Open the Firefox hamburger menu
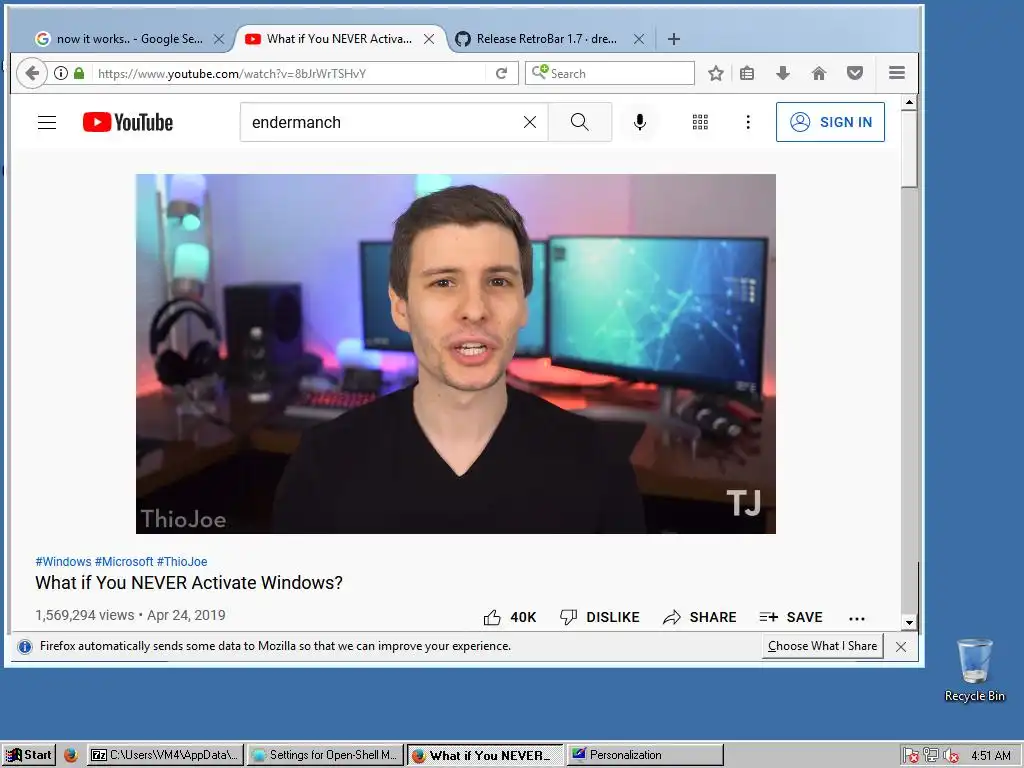This screenshot has height=768, width=1024. click(897, 72)
